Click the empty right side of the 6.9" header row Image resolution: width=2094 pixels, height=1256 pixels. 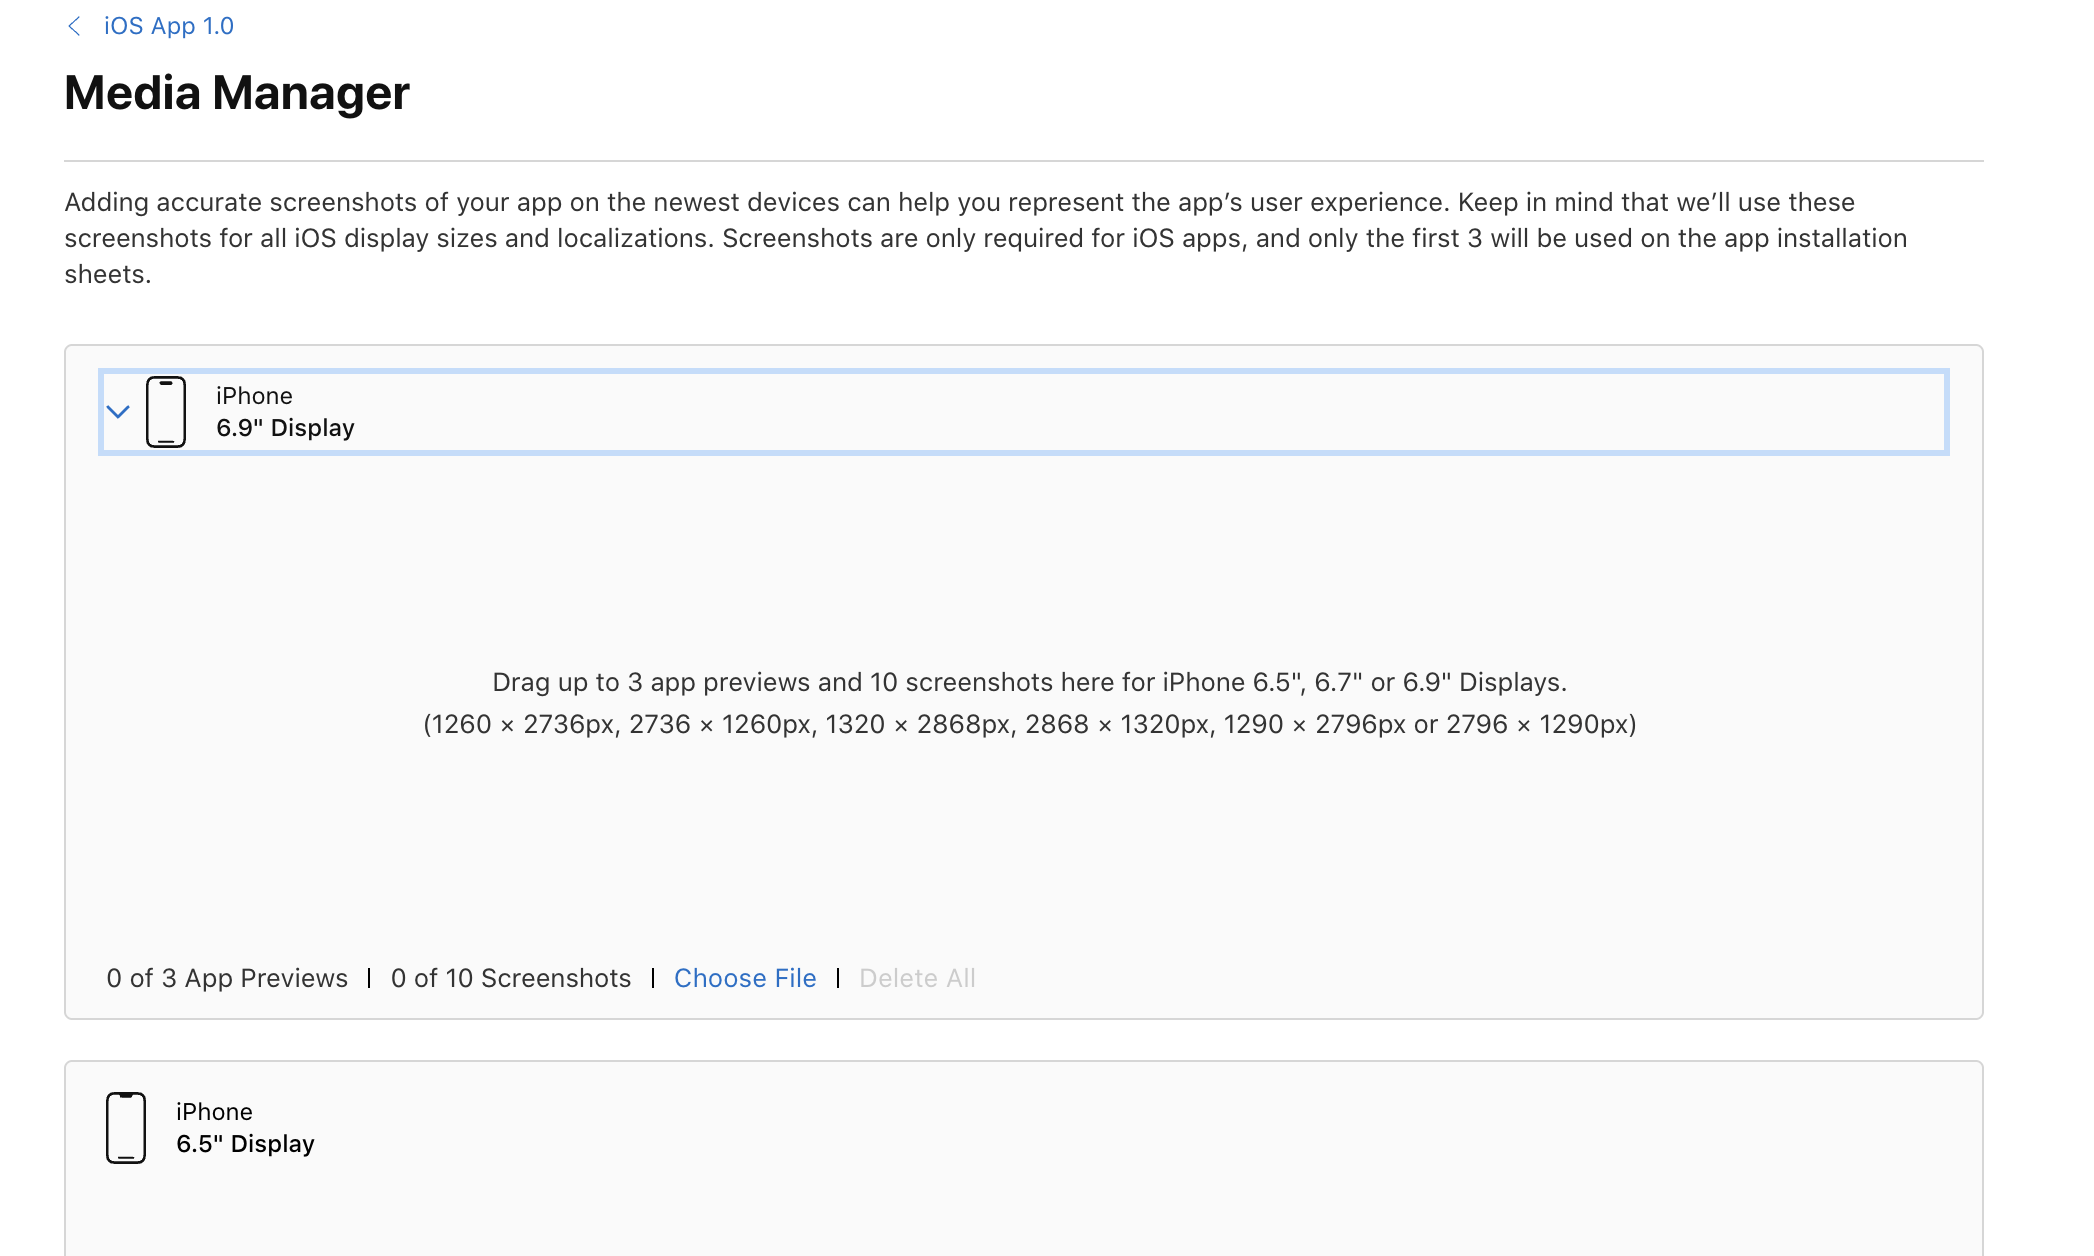(1400, 412)
